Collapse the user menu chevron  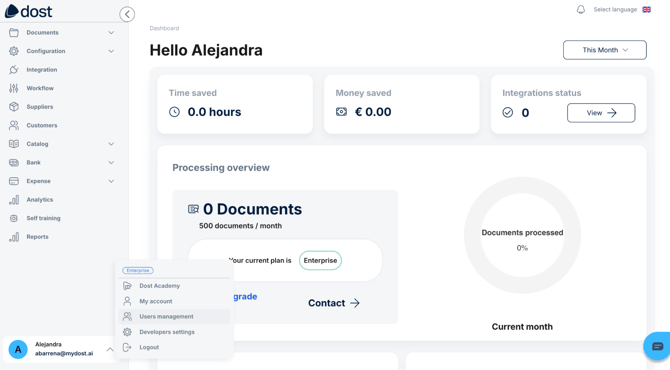[x=110, y=349]
